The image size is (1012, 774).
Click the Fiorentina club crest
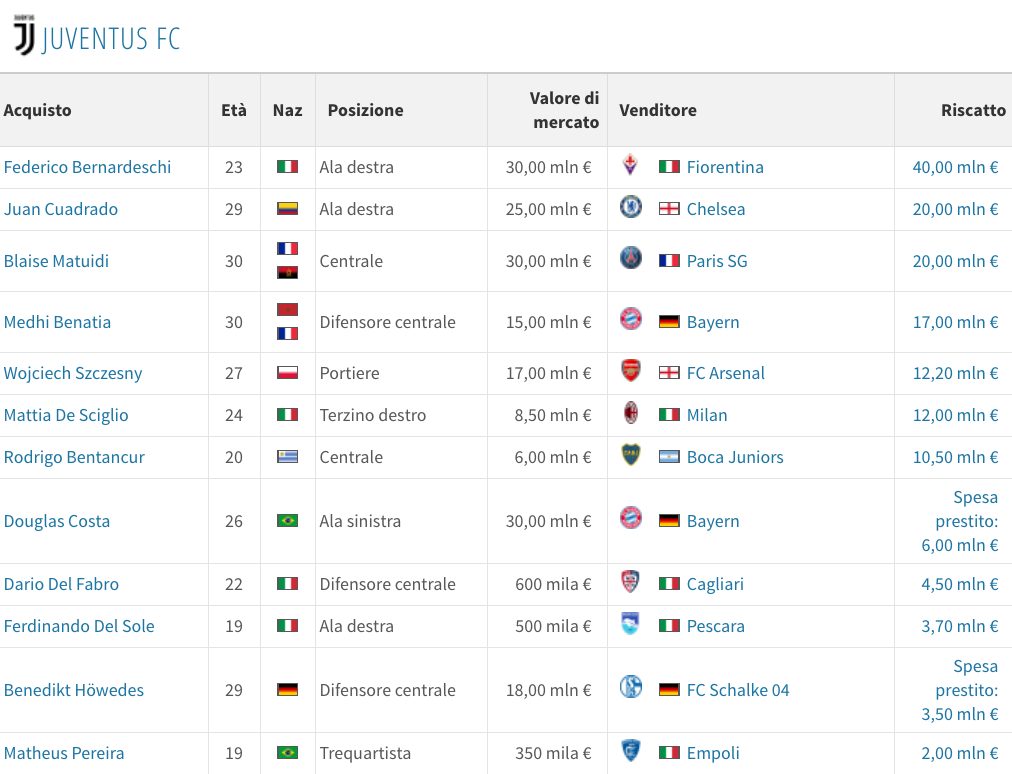tap(630, 165)
